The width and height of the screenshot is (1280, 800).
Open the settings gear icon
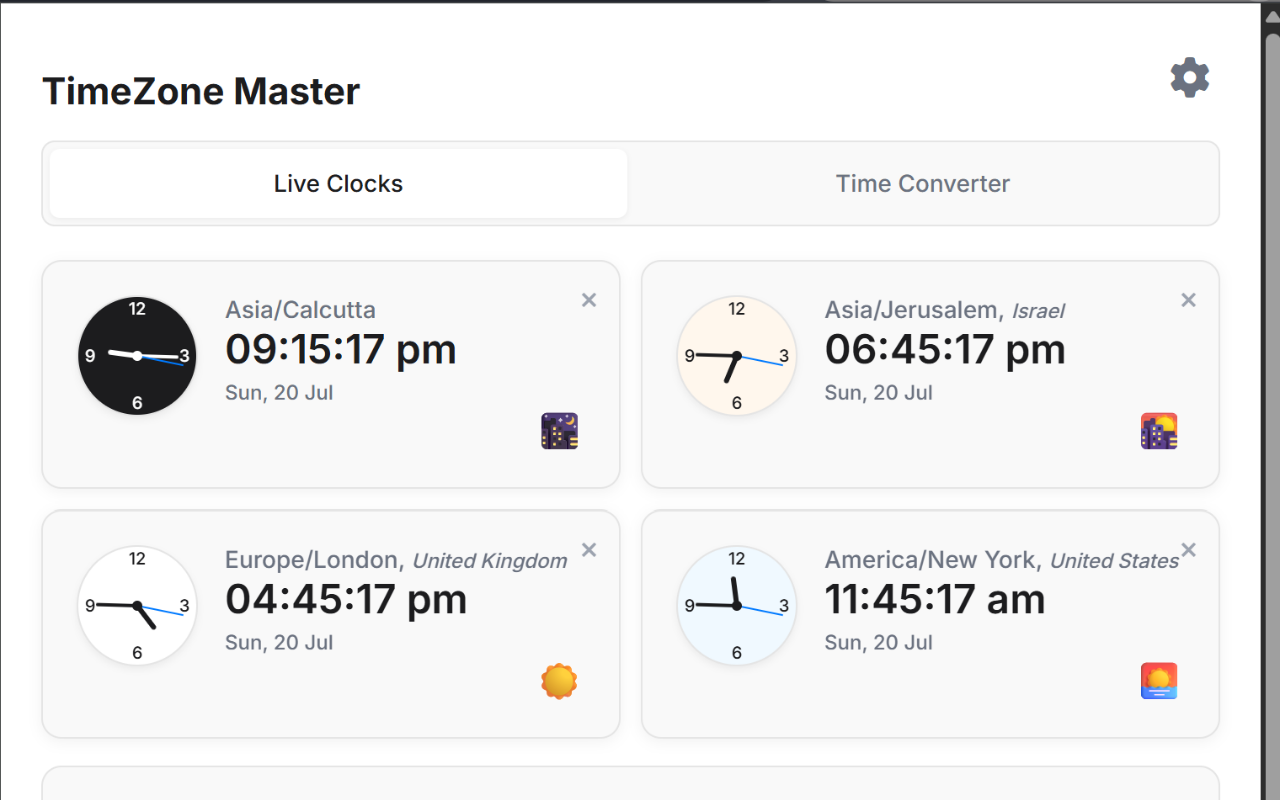[1189, 77]
